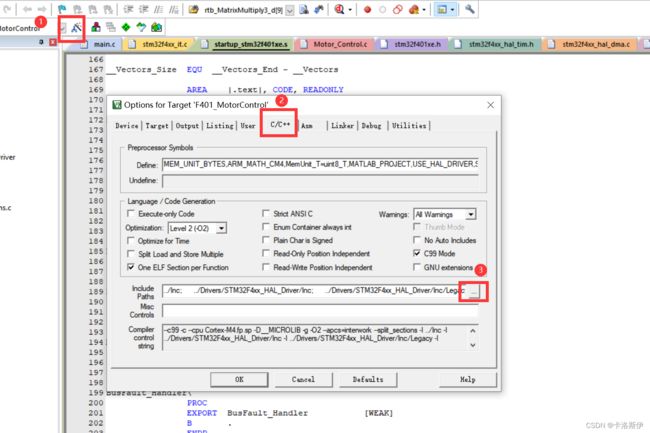The height and width of the screenshot is (433, 650).
Task: Switch to Linker tab
Action: (342, 126)
